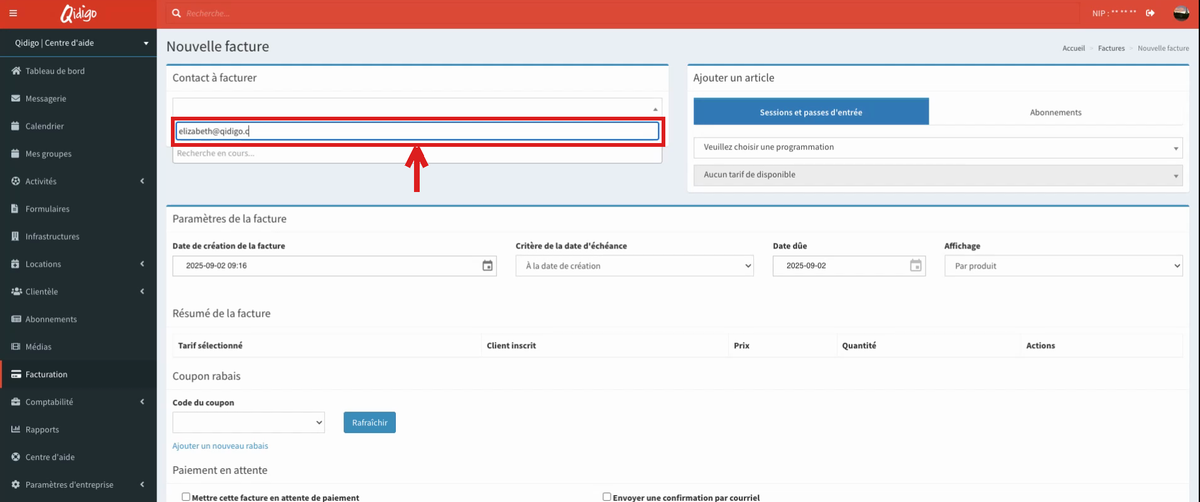Screen dimensions: 1200x502
Task: Open Veuillez choisir une programmation dropdown
Action: pos(938,147)
